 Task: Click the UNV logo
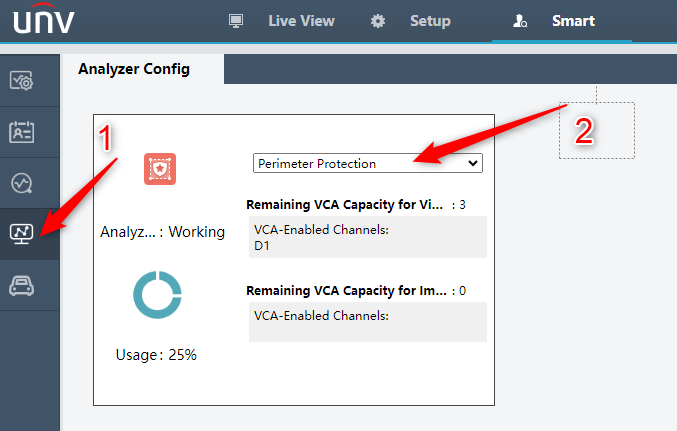pos(44,19)
